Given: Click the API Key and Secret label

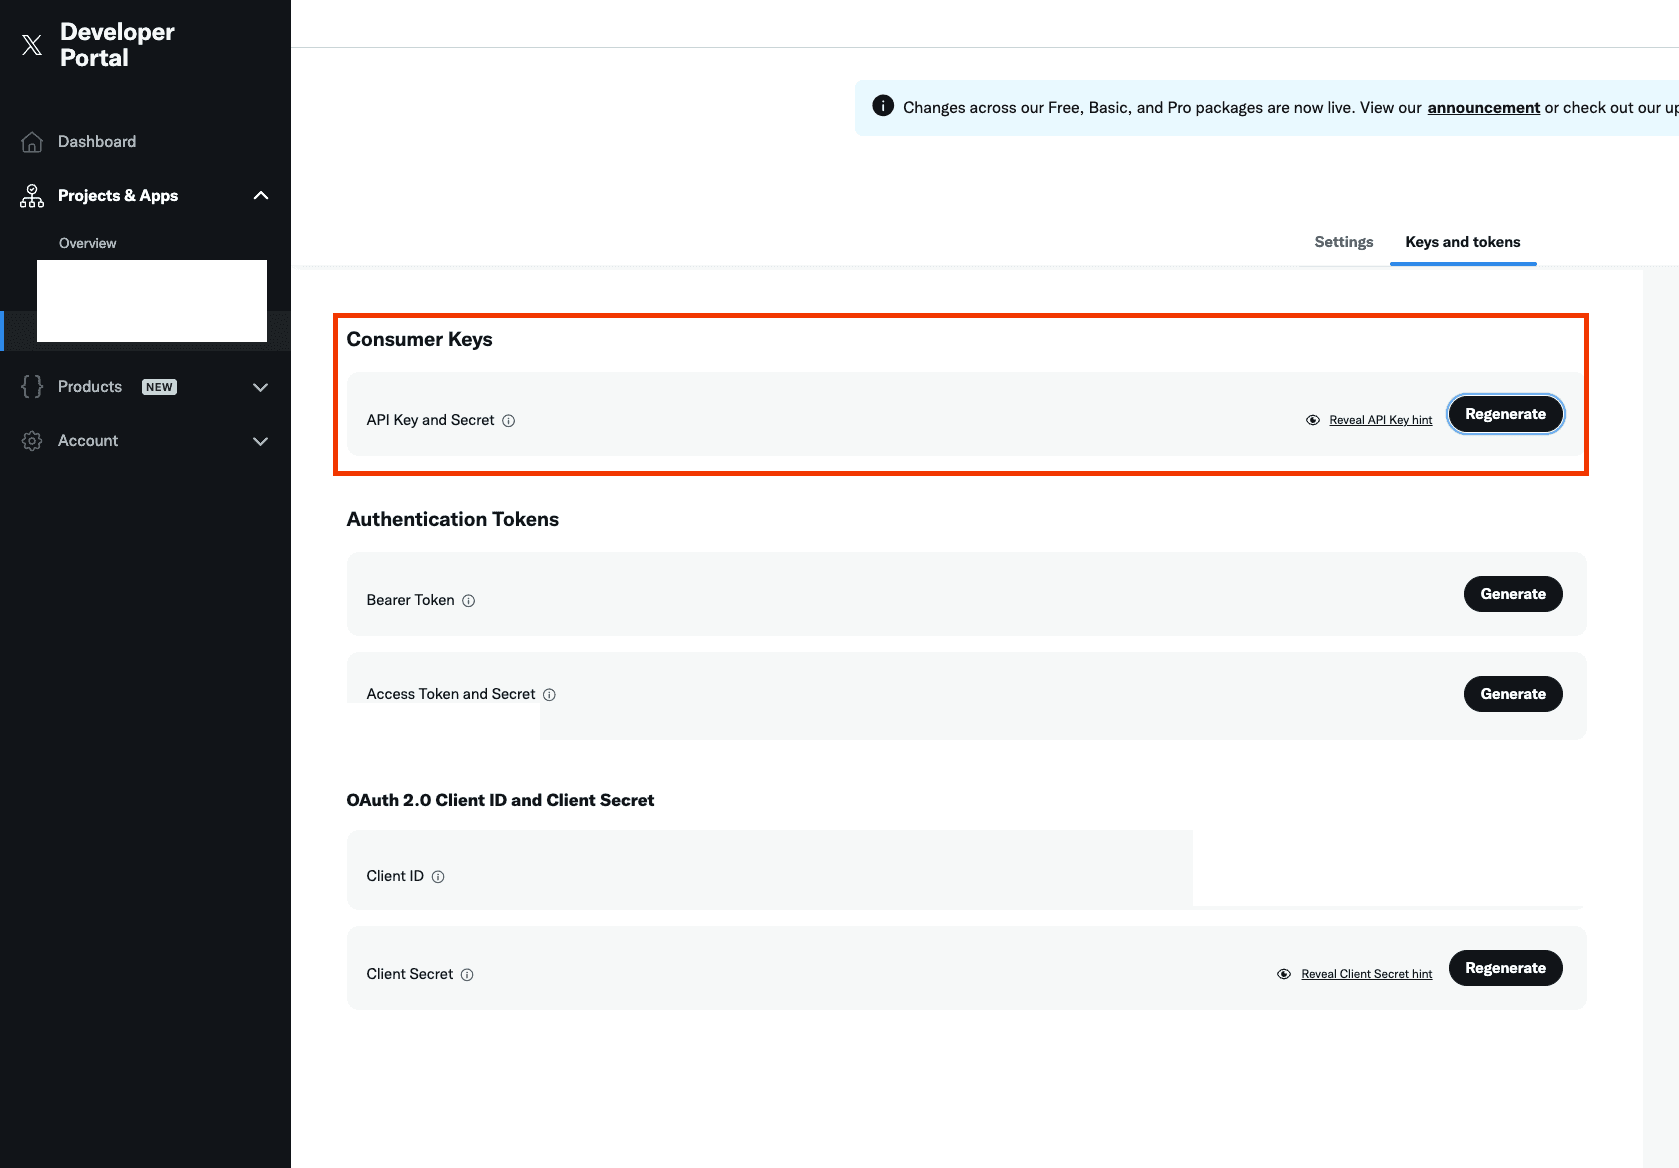Looking at the screenshot, I should pyautogui.click(x=431, y=420).
